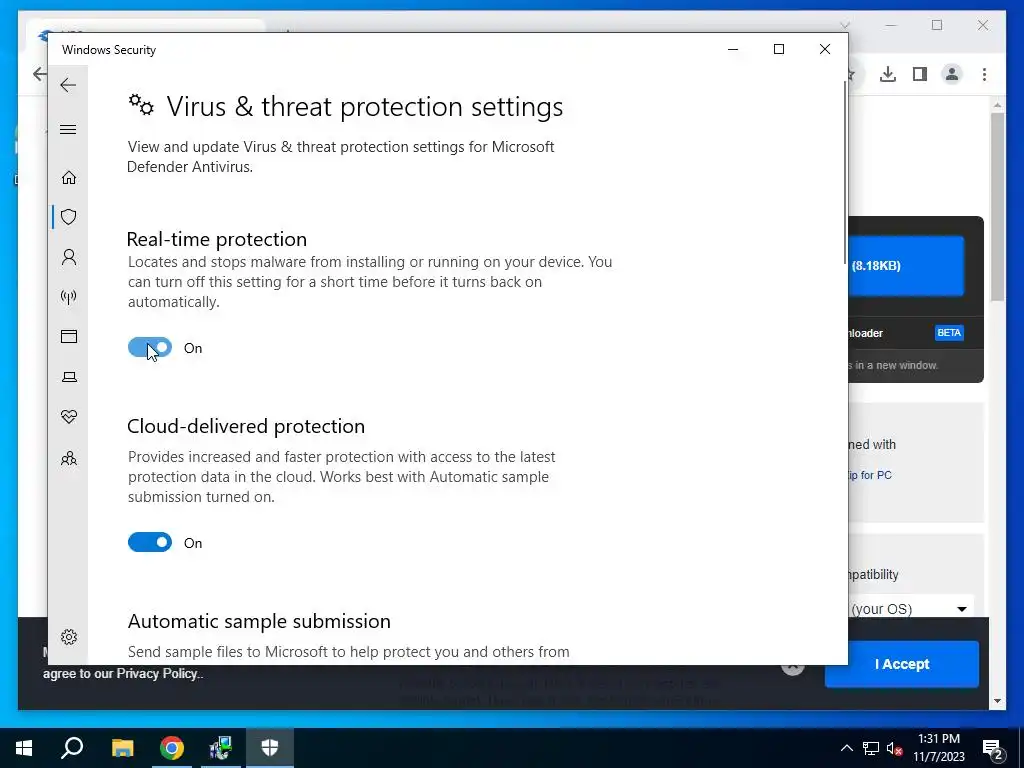Open the Home sidebar icon
This screenshot has width=1024, height=768.
69,178
